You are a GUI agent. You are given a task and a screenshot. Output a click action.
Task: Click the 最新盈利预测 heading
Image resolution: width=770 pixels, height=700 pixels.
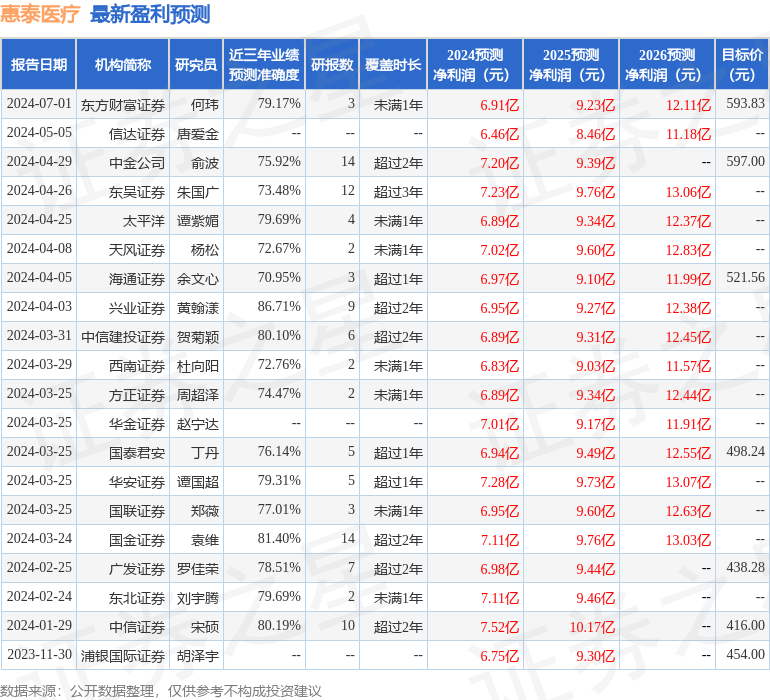(150, 14)
